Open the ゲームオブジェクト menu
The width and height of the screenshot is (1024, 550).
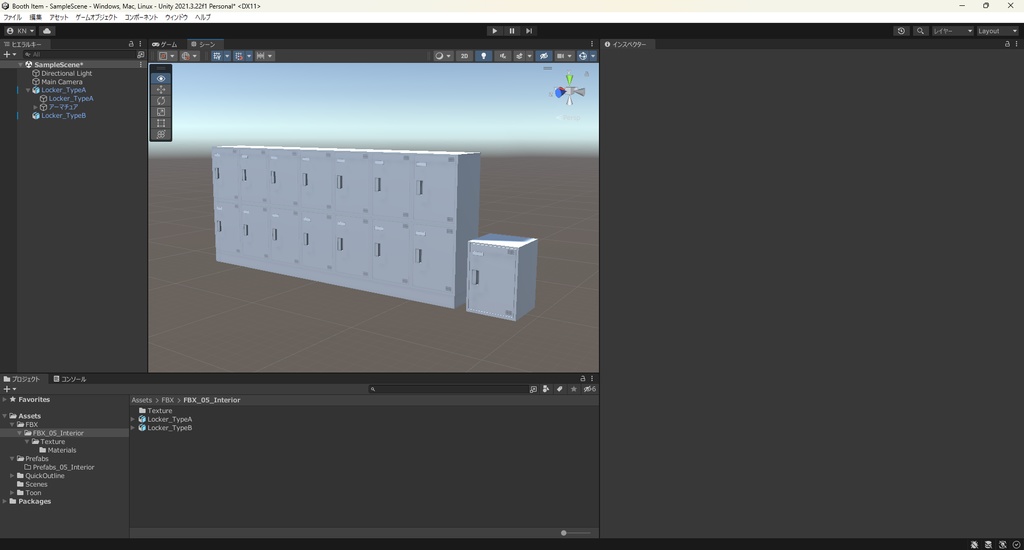(x=96, y=17)
